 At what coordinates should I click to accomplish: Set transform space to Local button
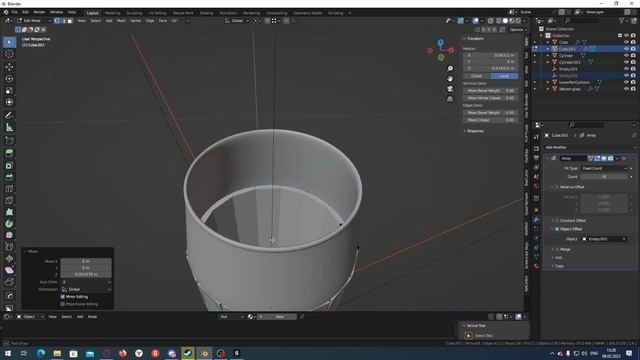click(504, 76)
